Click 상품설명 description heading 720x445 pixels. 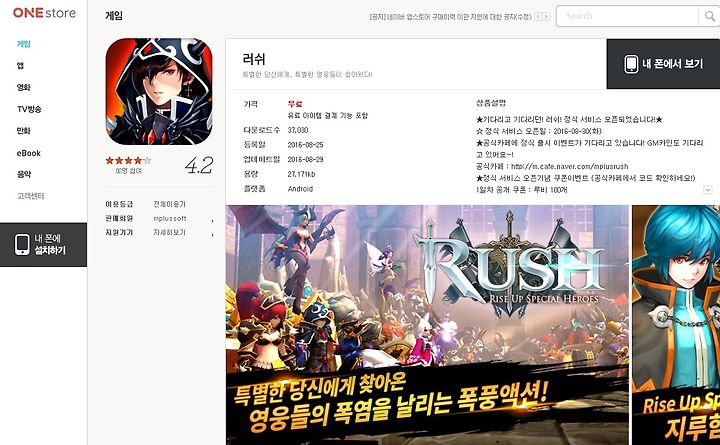click(x=491, y=103)
